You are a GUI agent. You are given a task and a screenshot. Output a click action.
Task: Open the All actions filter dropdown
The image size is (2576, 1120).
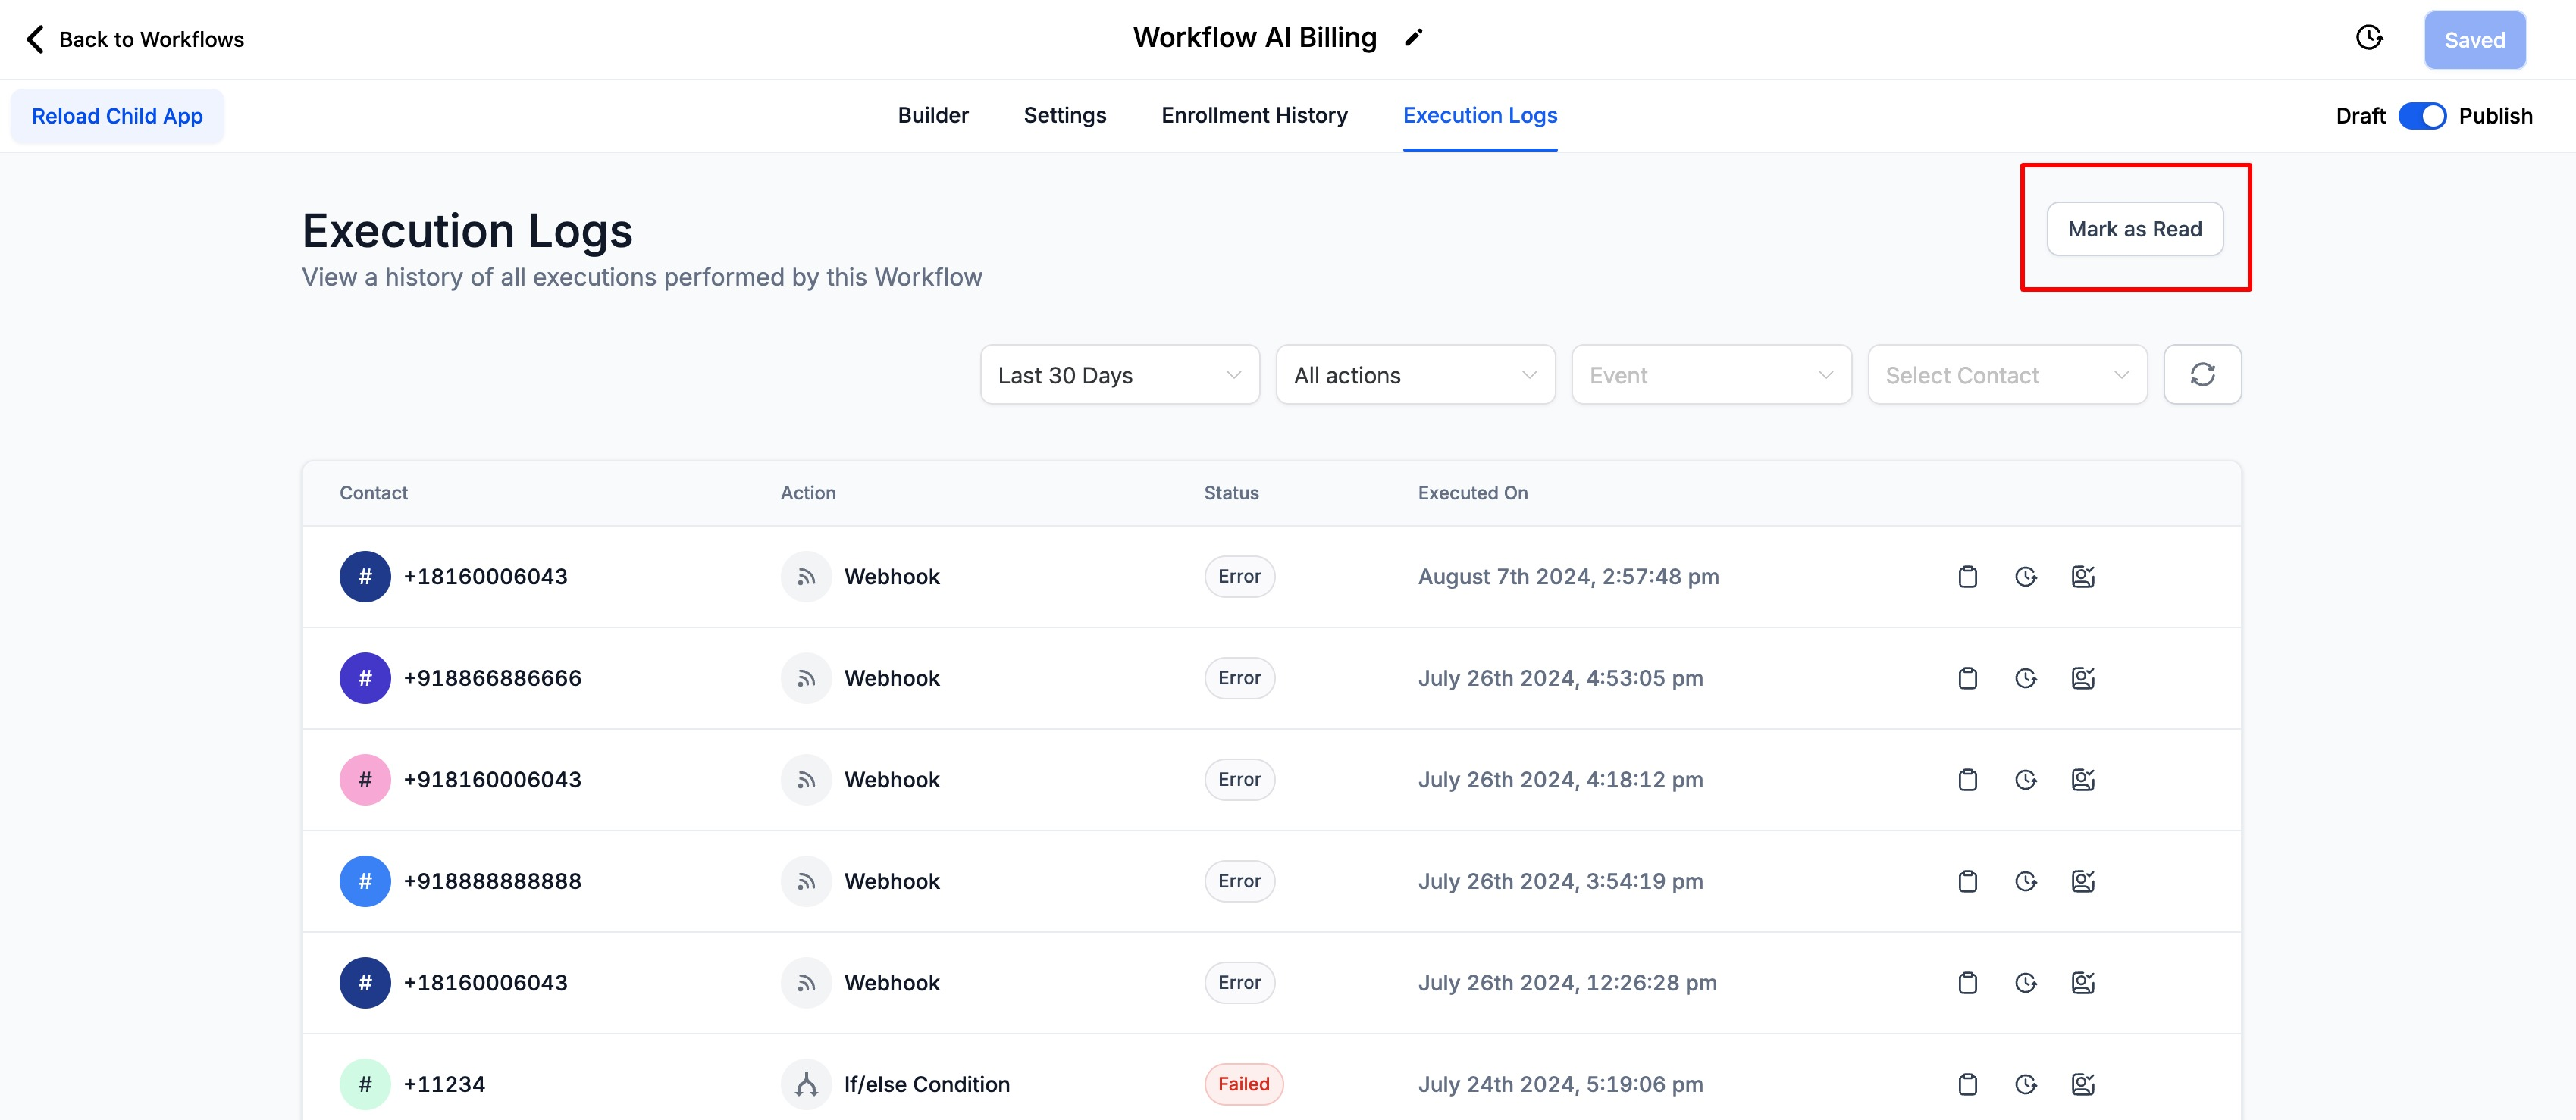coord(1415,375)
